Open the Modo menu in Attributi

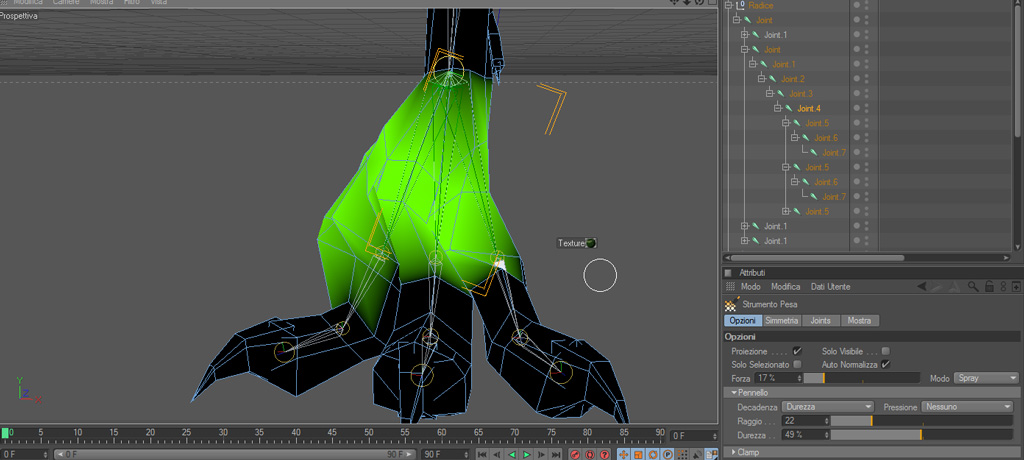(x=750, y=287)
